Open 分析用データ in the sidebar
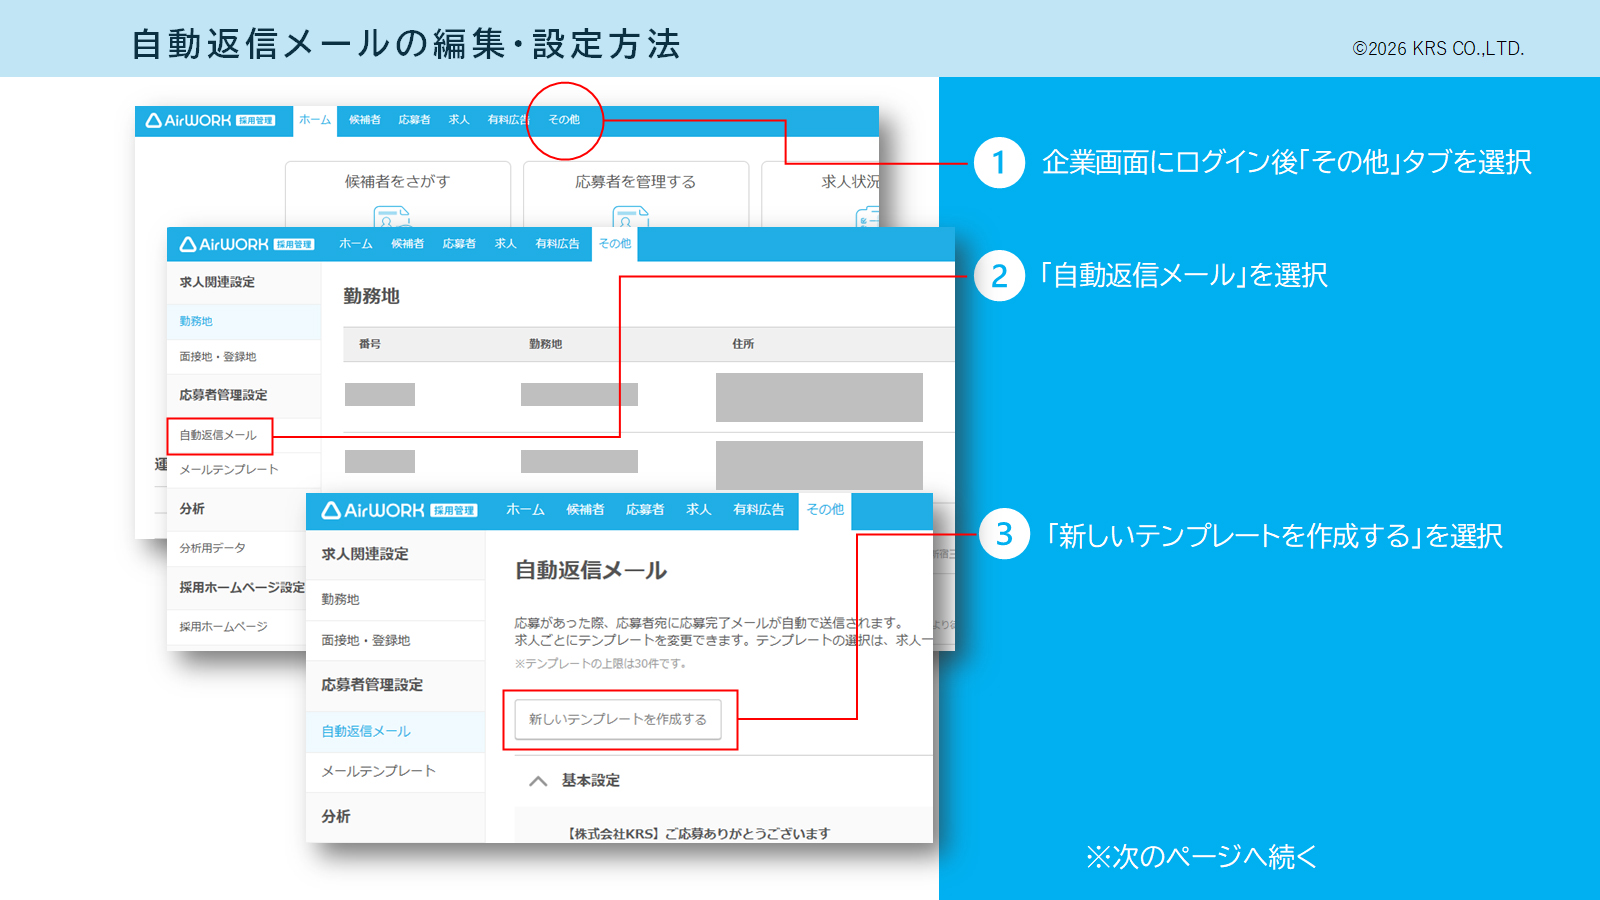The image size is (1600, 900). (x=212, y=548)
